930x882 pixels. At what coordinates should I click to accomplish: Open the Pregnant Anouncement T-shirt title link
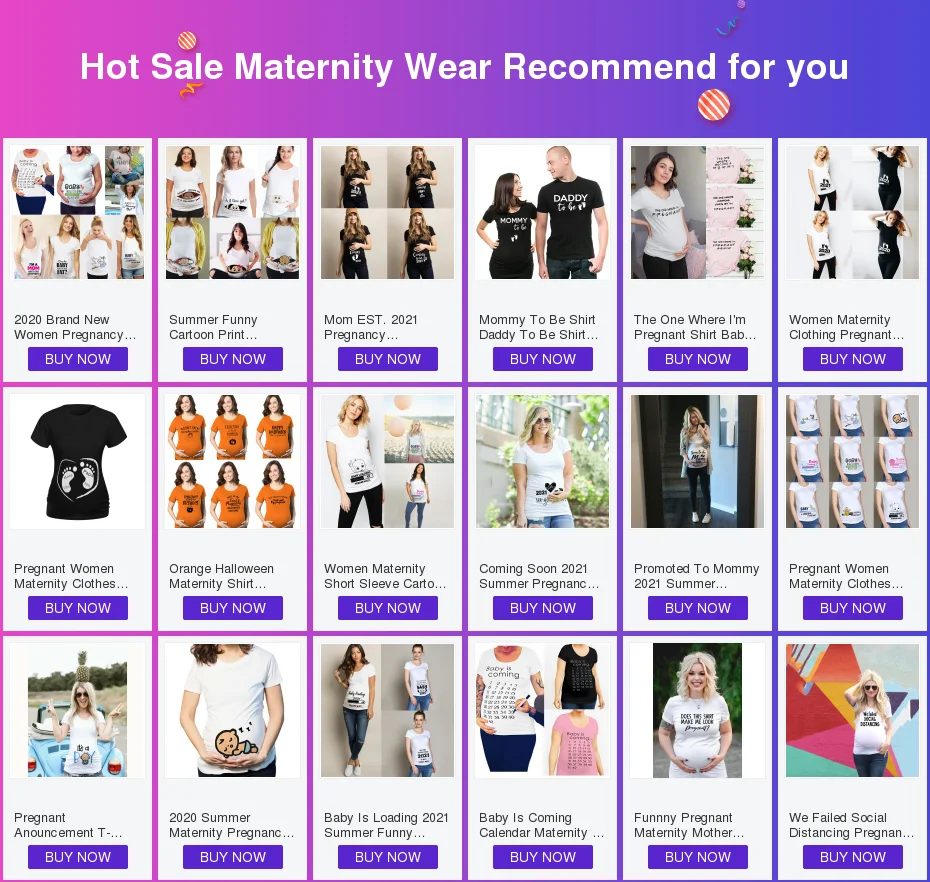(x=68, y=825)
